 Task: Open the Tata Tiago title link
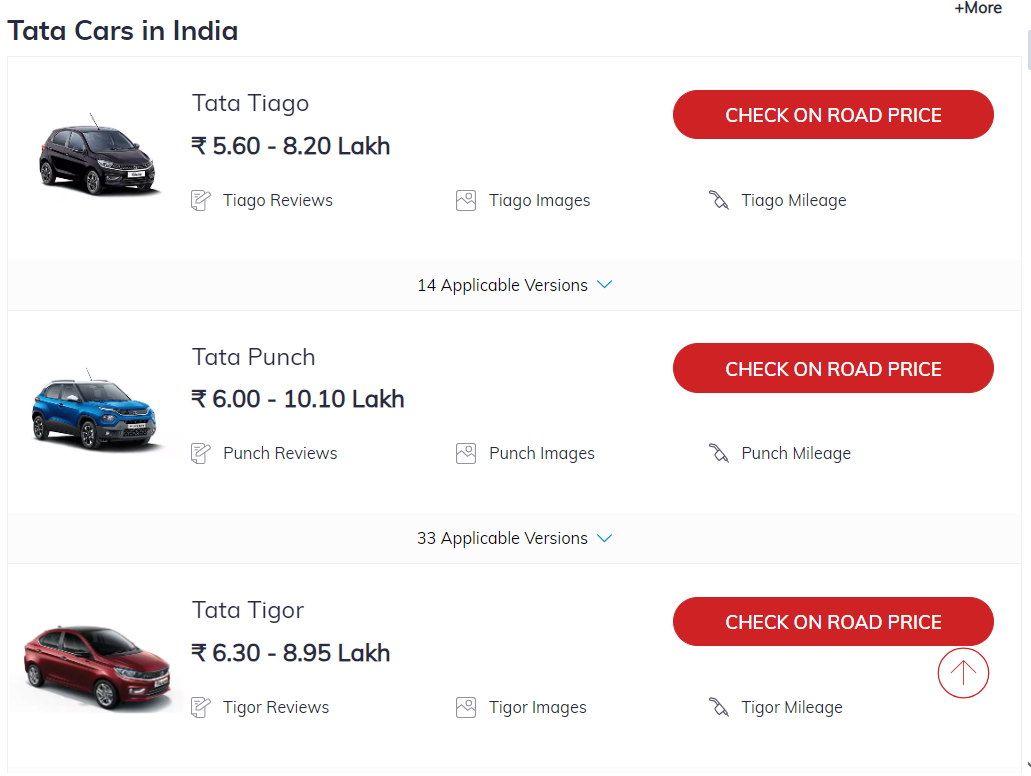(x=250, y=103)
